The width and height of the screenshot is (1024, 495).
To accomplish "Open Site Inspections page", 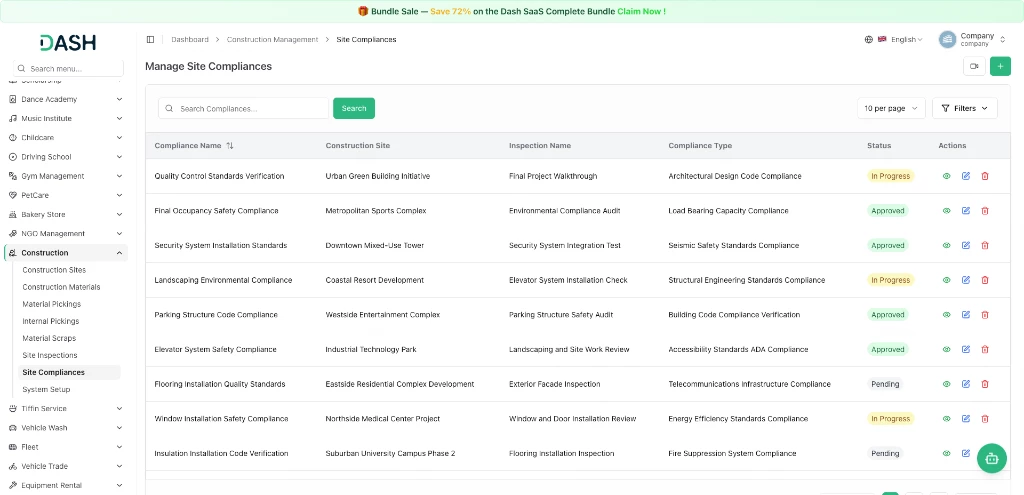I will click(50, 355).
